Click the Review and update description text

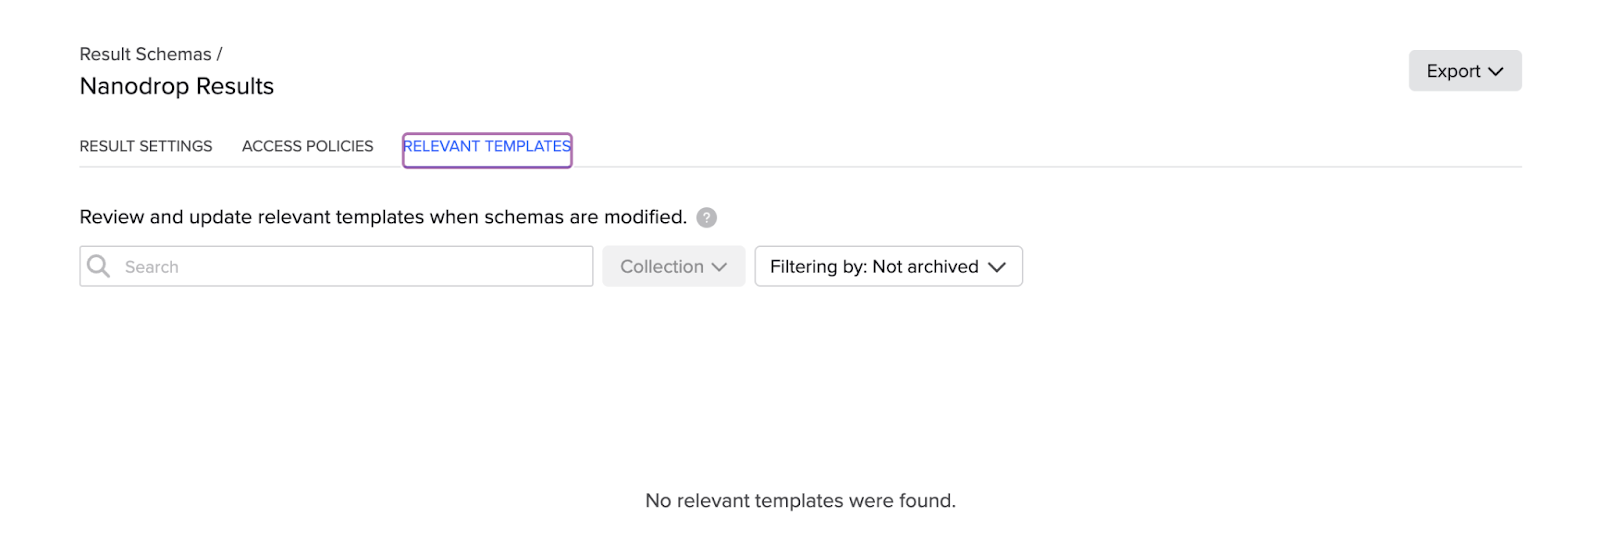pos(383,217)
